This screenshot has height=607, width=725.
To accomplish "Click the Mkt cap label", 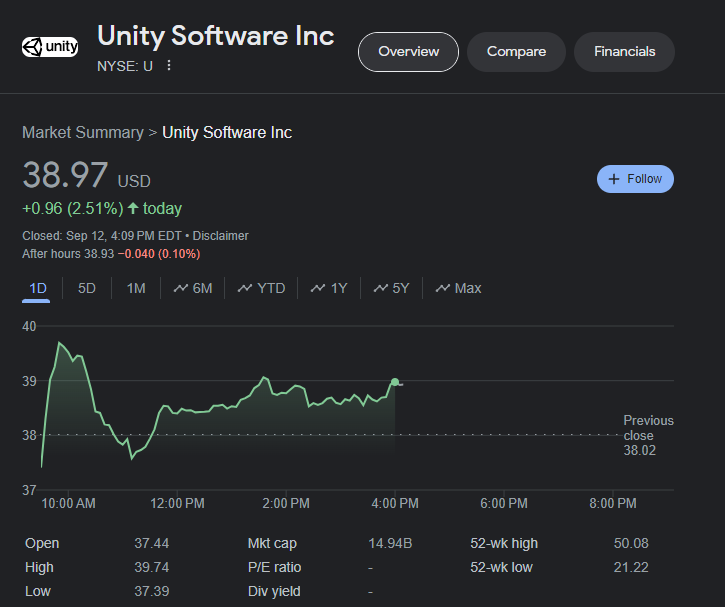I will [x=272, y=543].
